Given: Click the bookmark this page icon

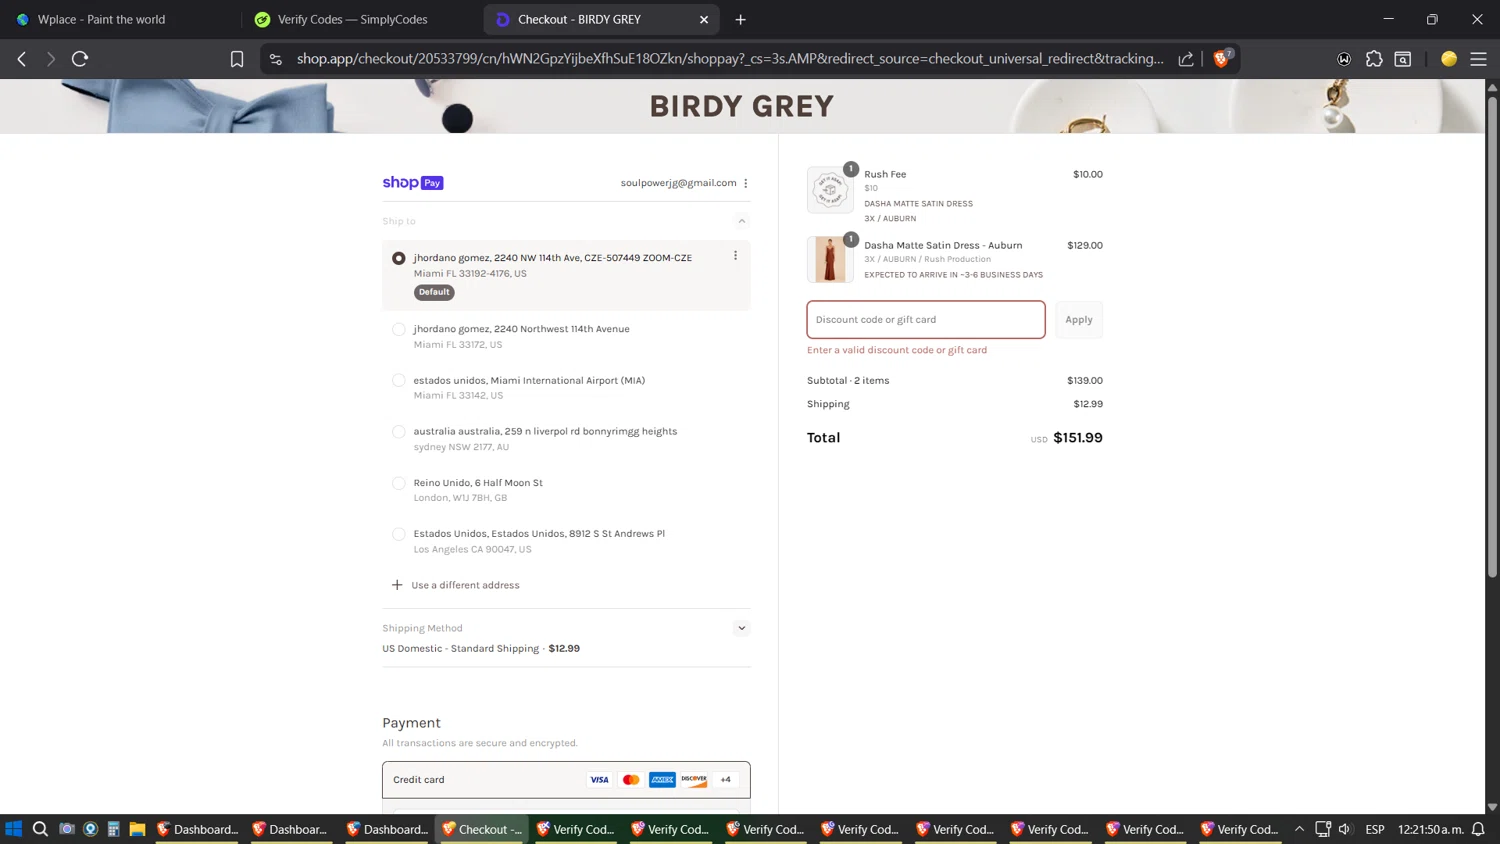Looking at the screenshot, I should click(237, 59).
